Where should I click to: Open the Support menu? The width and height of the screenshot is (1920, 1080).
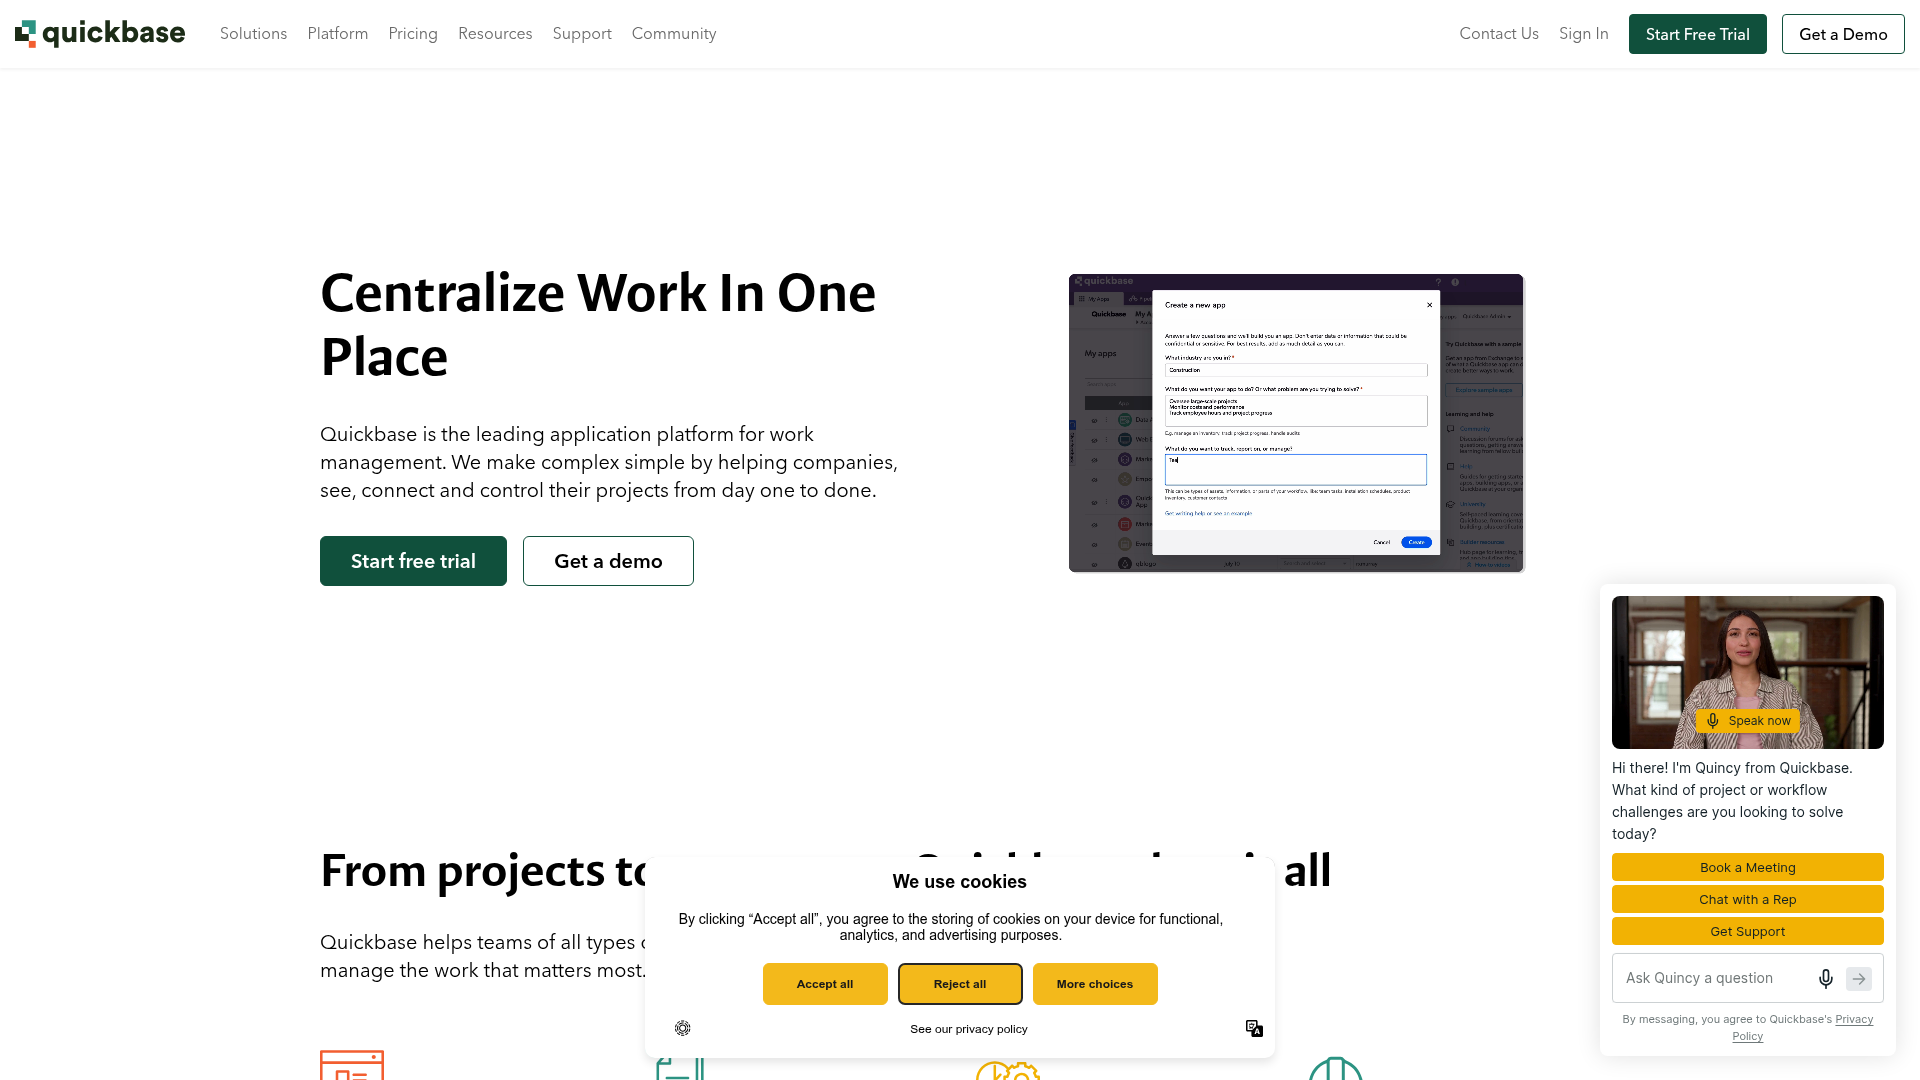pyautogui.click(x=582, y=34)
